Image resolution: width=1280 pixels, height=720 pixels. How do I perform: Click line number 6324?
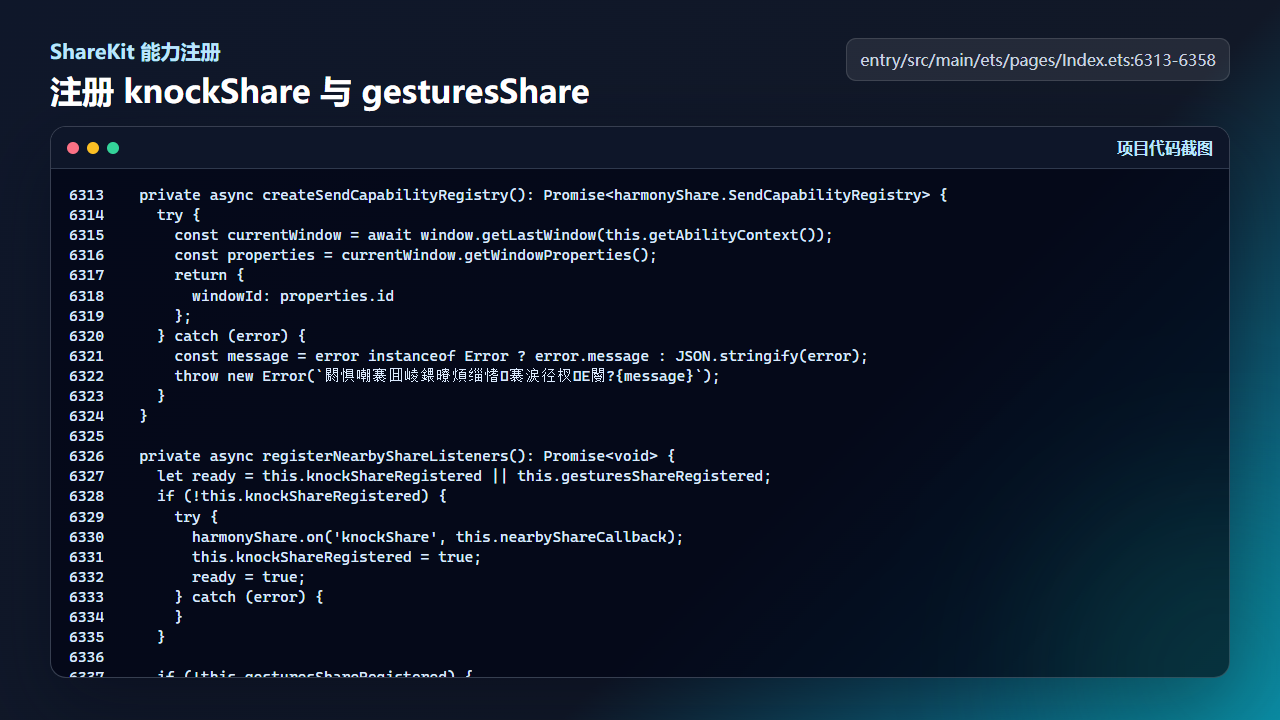[86, 416]
